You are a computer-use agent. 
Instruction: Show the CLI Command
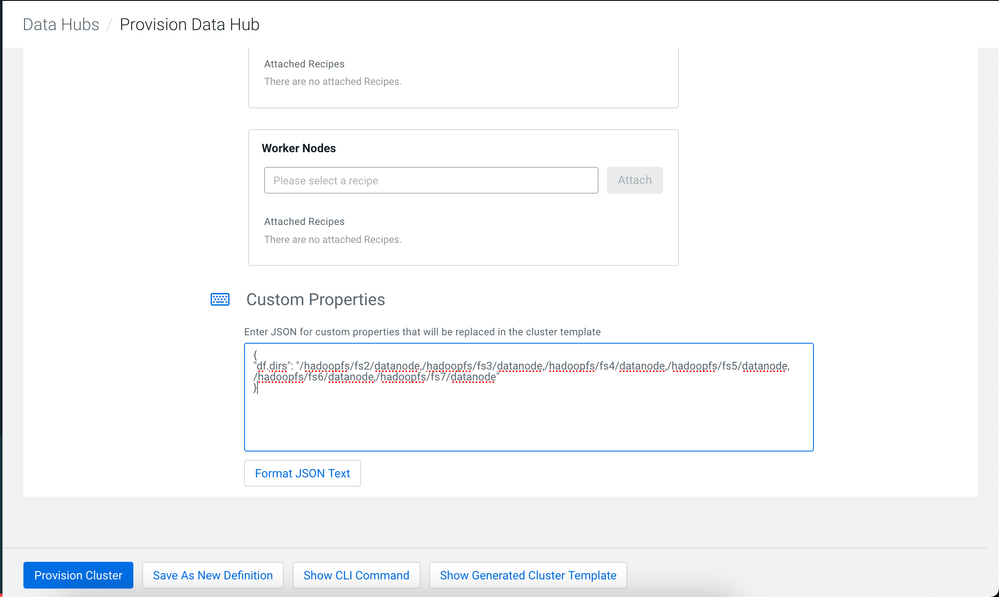tap(356, 575)
